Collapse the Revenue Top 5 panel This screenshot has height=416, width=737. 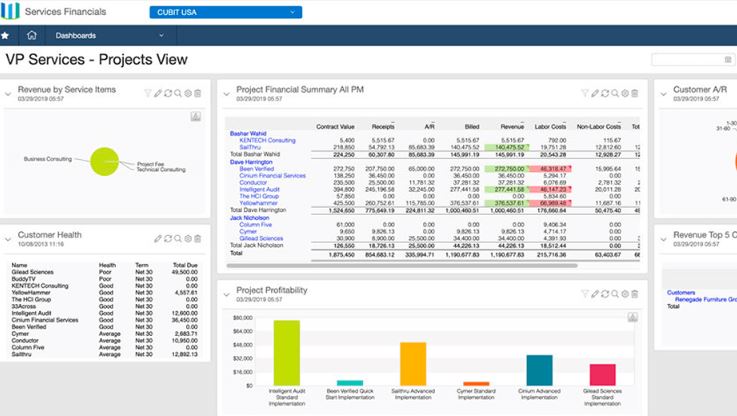pos(664,239)
